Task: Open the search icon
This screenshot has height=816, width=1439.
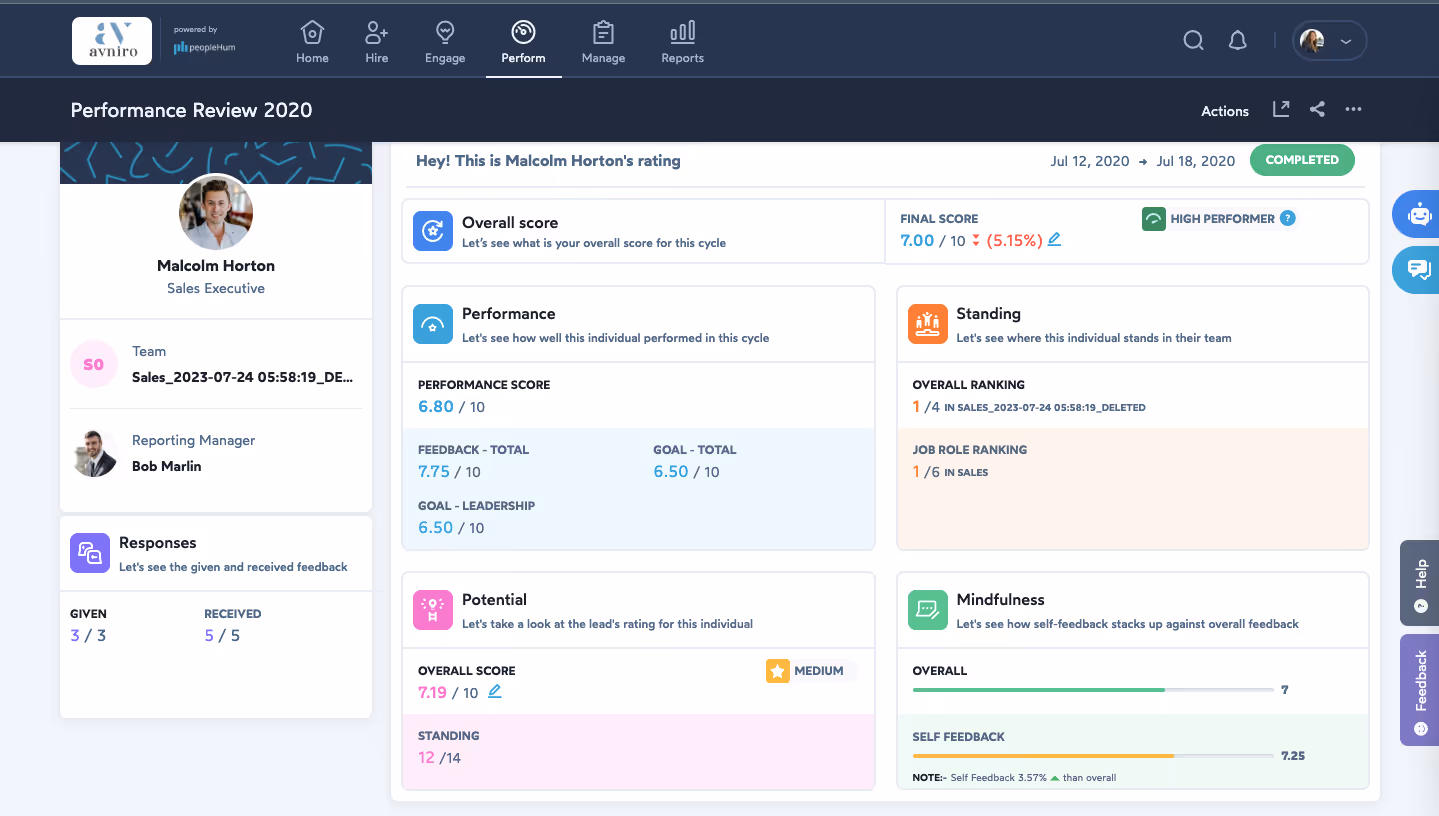Action: pos(1193,40)
